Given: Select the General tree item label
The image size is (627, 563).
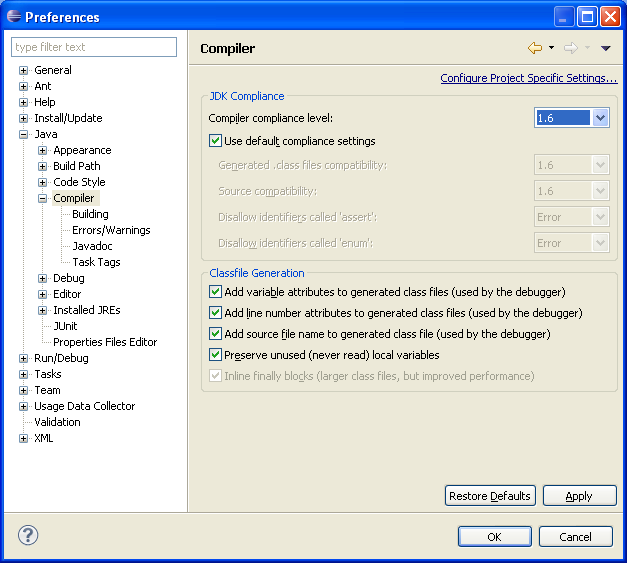Looking at the screenshot, I should tap(53, 70).
